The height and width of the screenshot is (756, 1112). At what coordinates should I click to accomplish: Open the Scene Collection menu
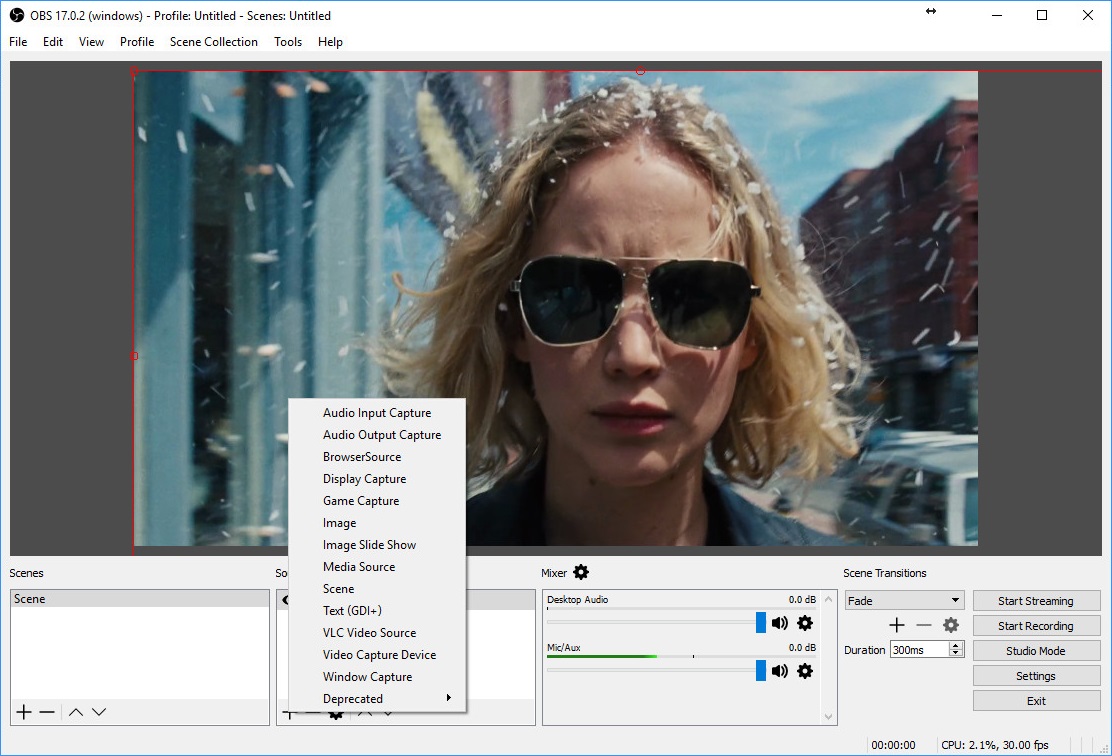click(214, 42)
